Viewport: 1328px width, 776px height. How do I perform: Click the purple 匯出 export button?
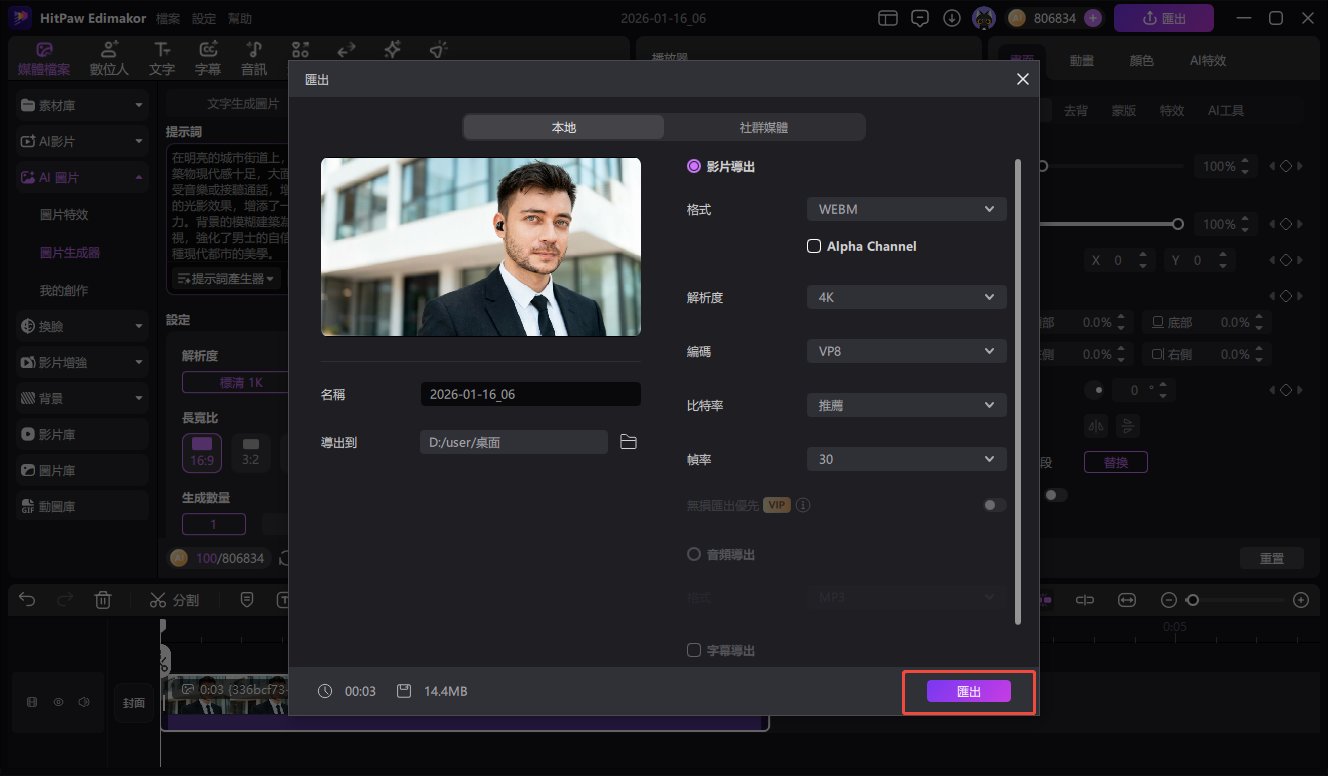967,690
